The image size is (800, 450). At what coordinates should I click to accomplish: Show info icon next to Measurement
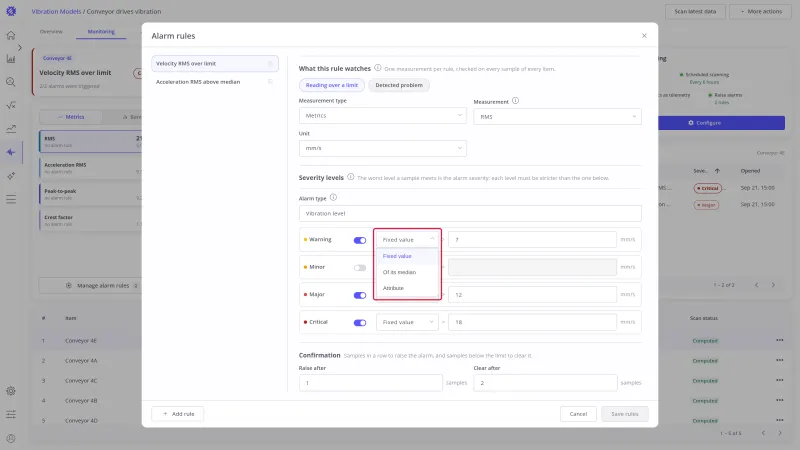pyautogui.click(x=515, y=101)
